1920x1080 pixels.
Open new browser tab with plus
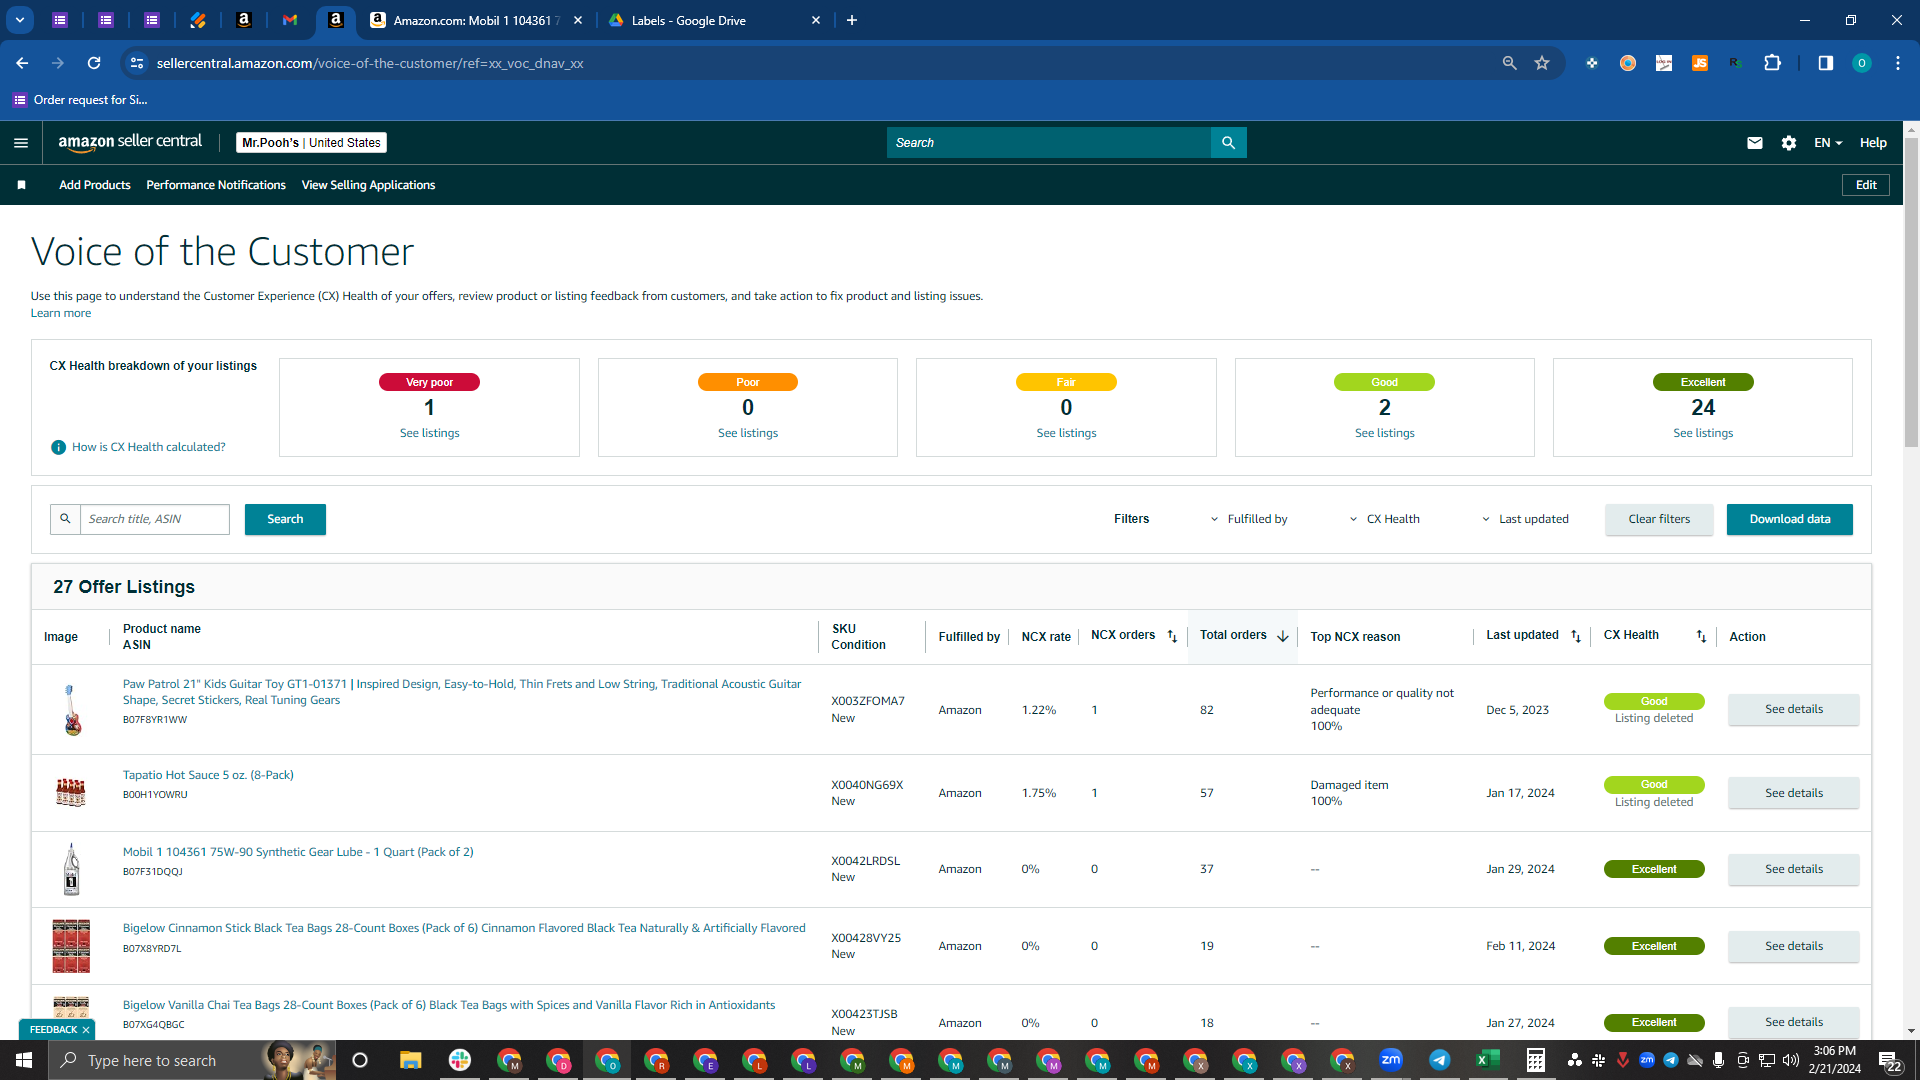pyautogui.click(x=852, y=20)
